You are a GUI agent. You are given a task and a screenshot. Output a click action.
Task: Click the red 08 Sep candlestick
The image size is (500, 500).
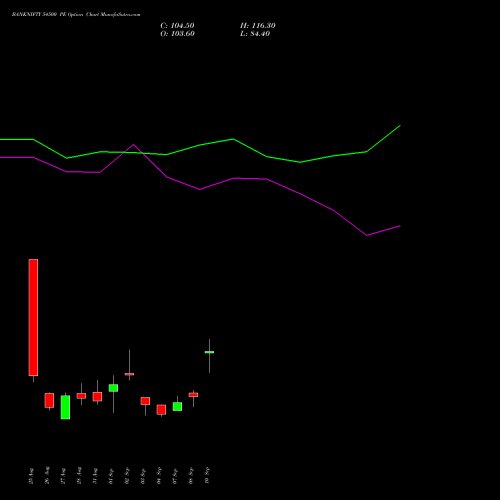point(193,395)
